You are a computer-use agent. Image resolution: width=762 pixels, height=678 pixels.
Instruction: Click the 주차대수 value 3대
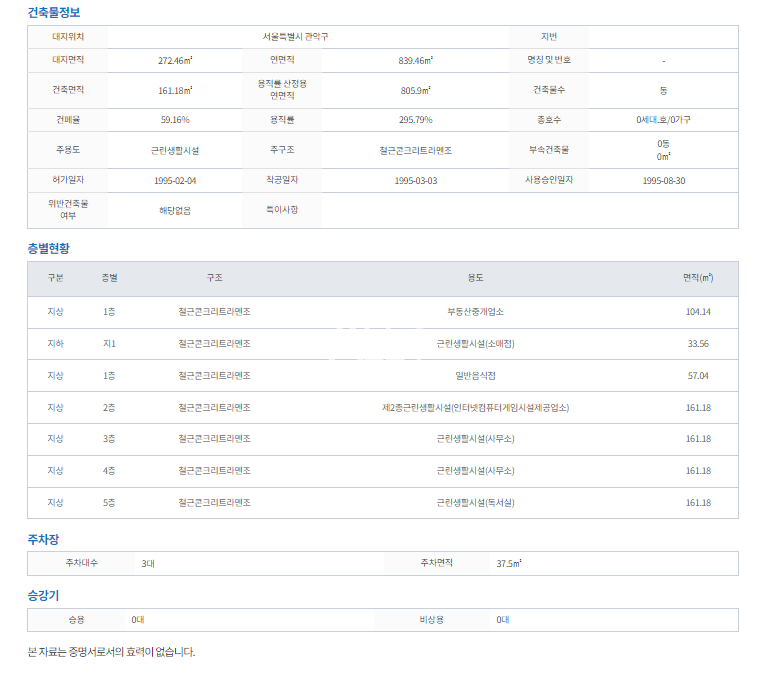pyautogui.click(x=148, y=564)
